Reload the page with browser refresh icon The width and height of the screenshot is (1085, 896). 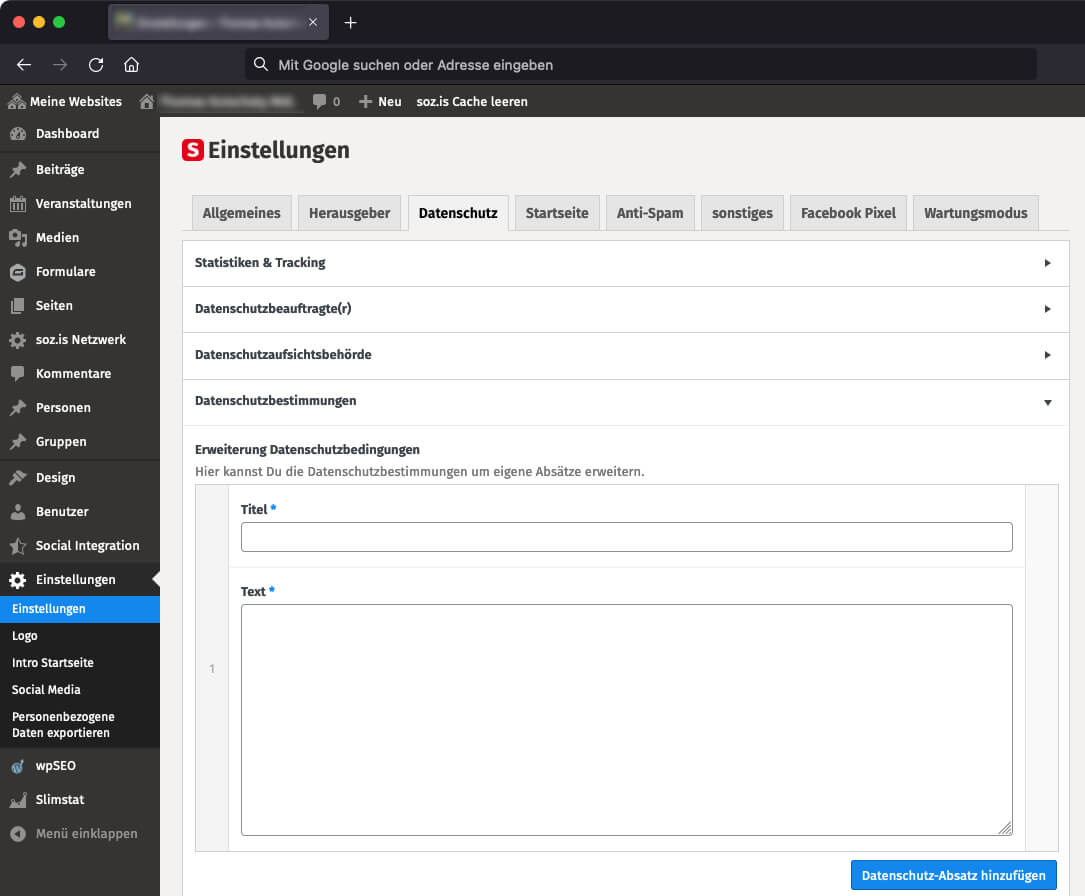click(x=96, y=65)
